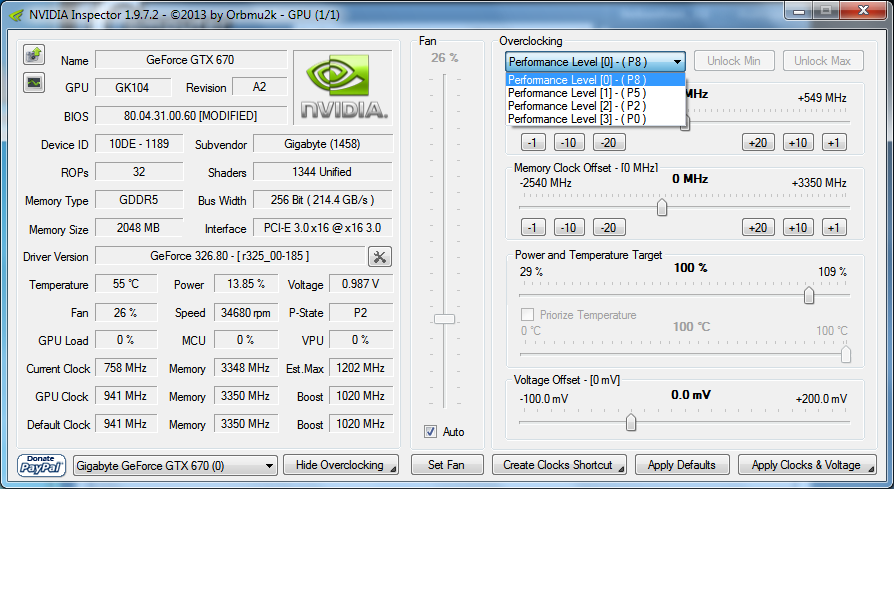Click memory clock offset +1 button
The height and width of the screenshot is (614, 894).
point(834,227)
